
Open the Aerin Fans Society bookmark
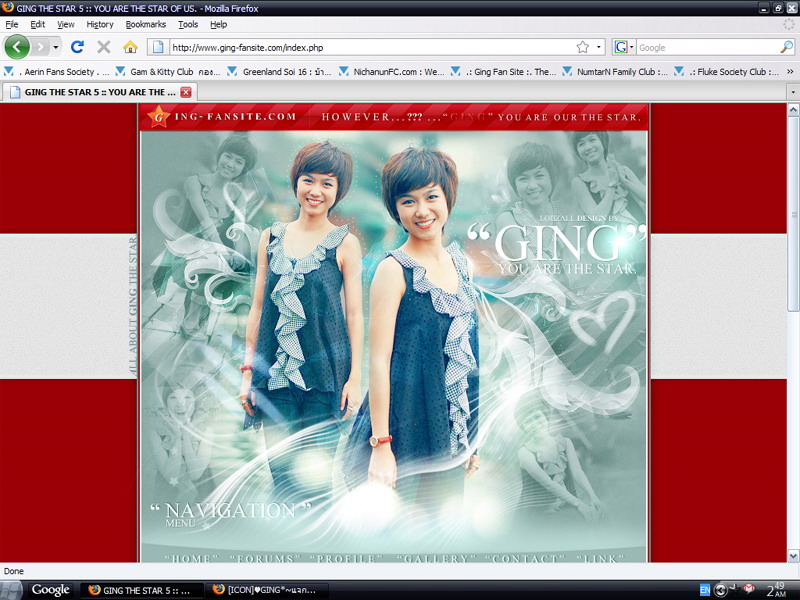57,72
